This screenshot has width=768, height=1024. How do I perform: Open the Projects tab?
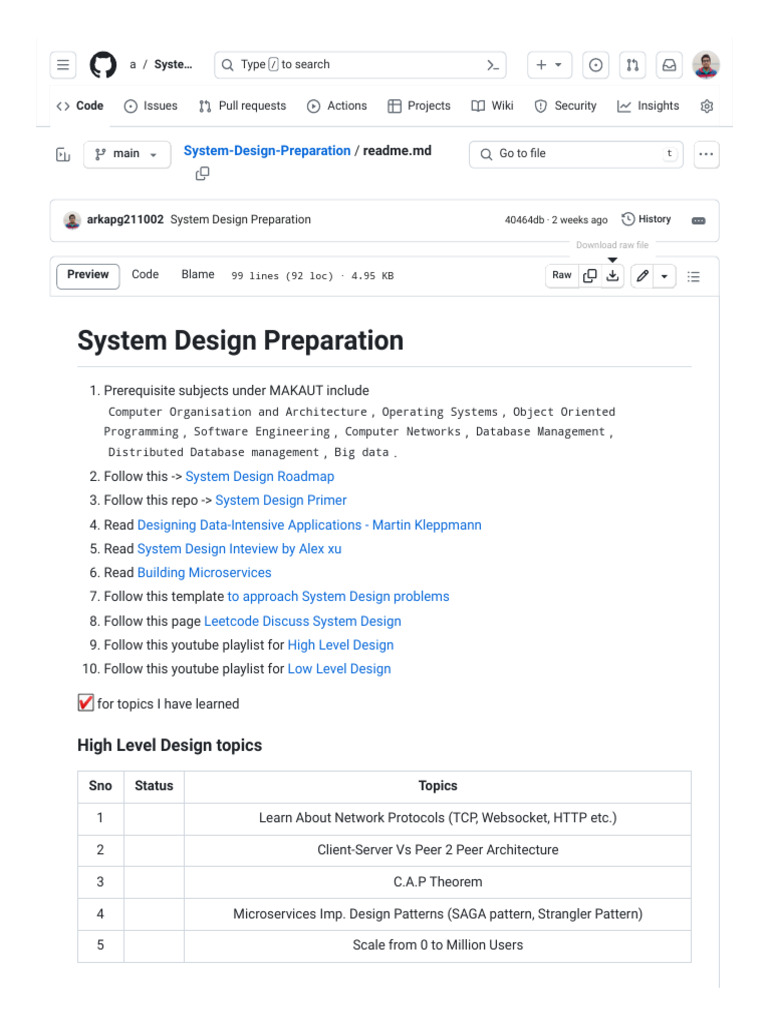point(419,106)
